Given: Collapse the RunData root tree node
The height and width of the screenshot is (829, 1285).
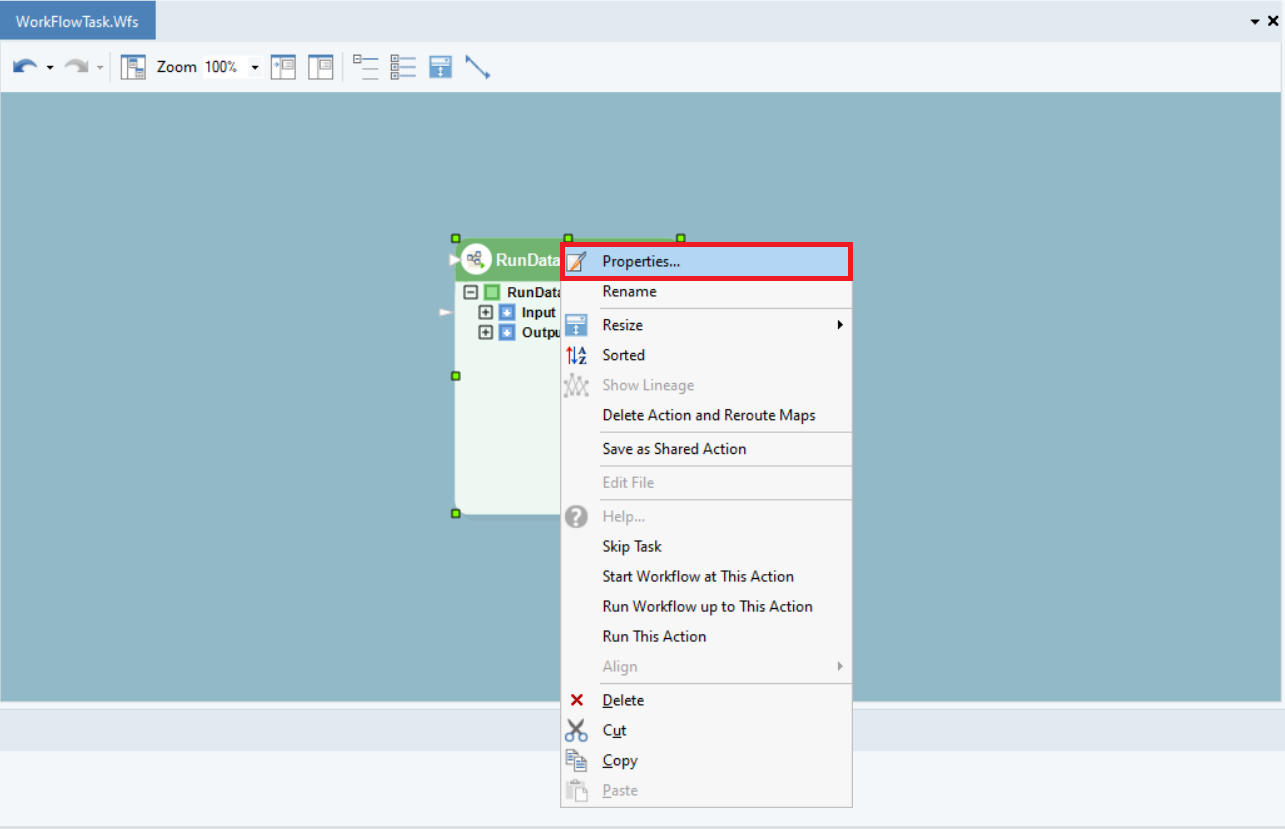Looking at the screenshot, I should (471, 292).
